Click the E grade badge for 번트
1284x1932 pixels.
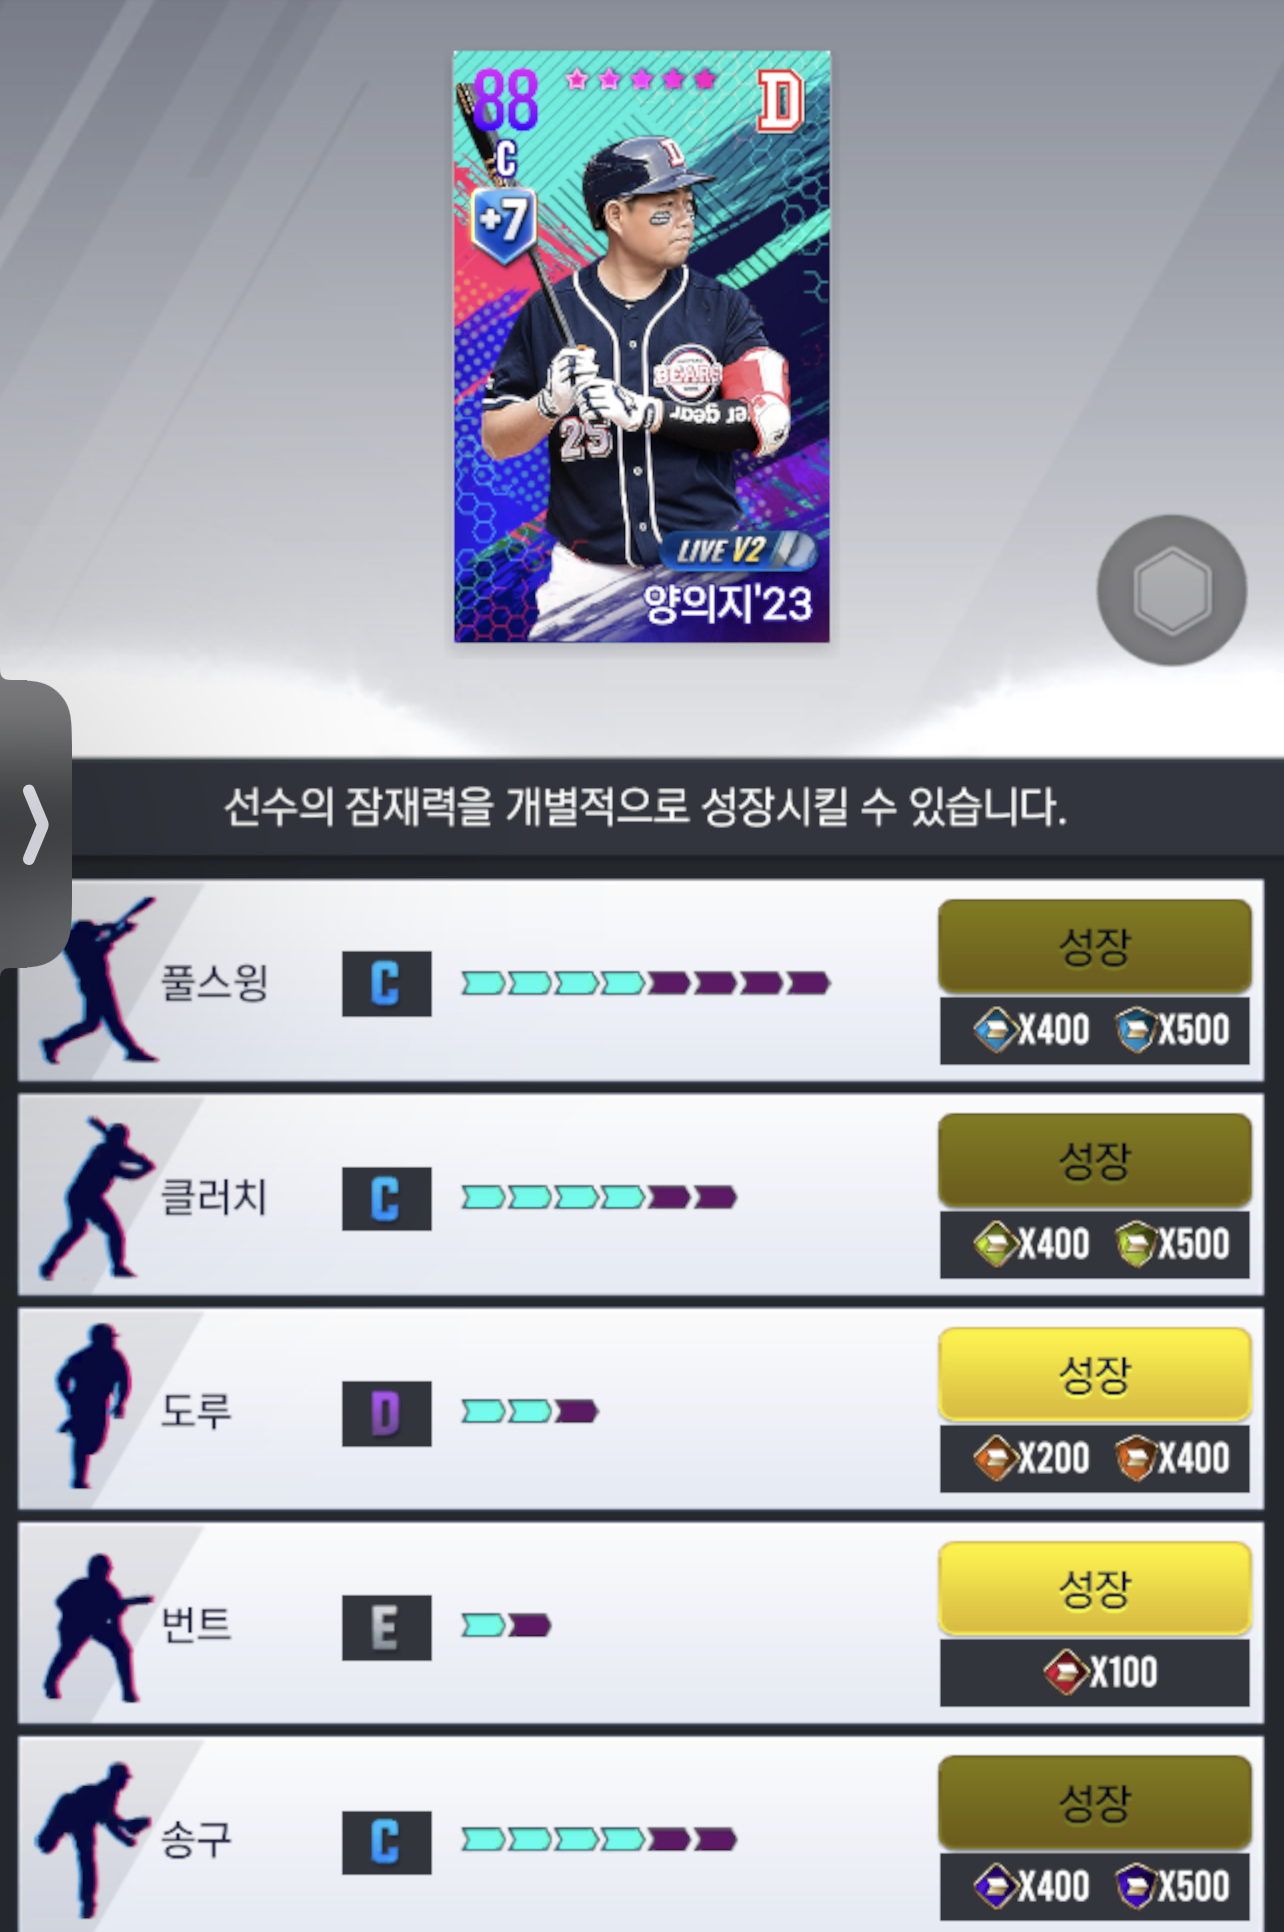pos(386,1628)
